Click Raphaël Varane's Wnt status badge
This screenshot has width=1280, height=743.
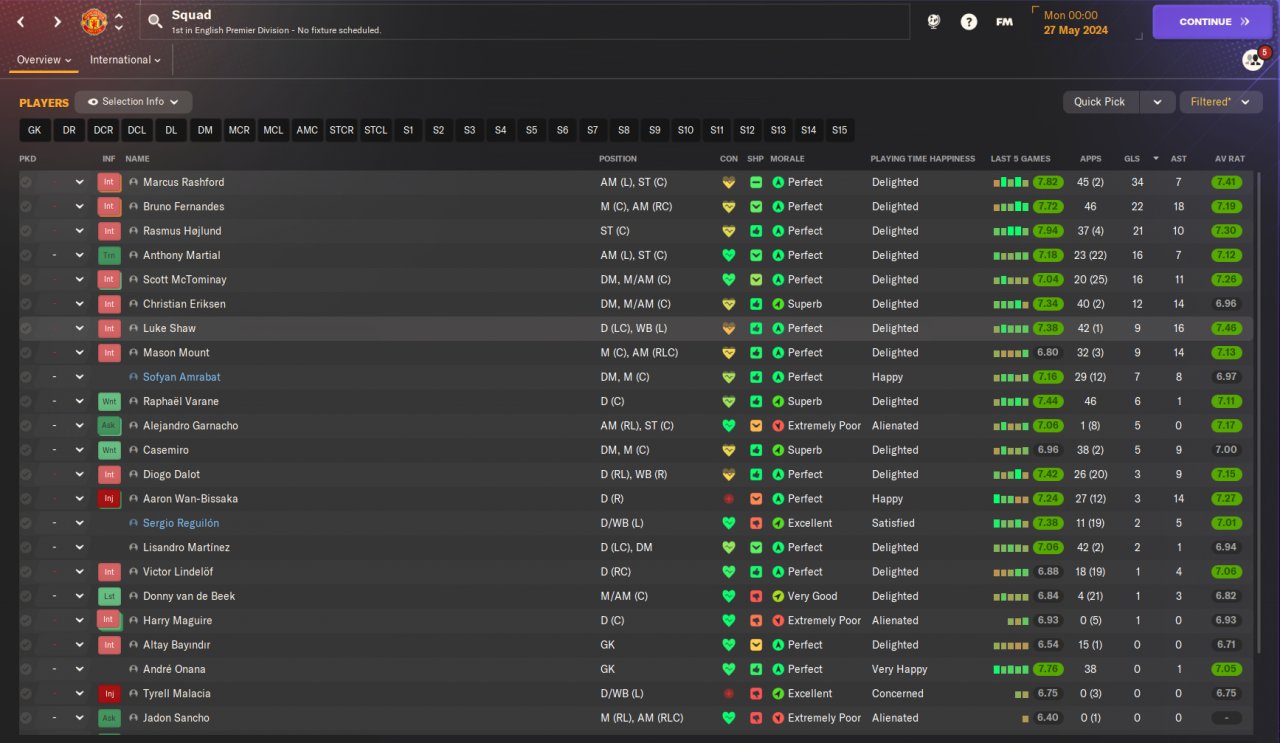pos(109,401)
